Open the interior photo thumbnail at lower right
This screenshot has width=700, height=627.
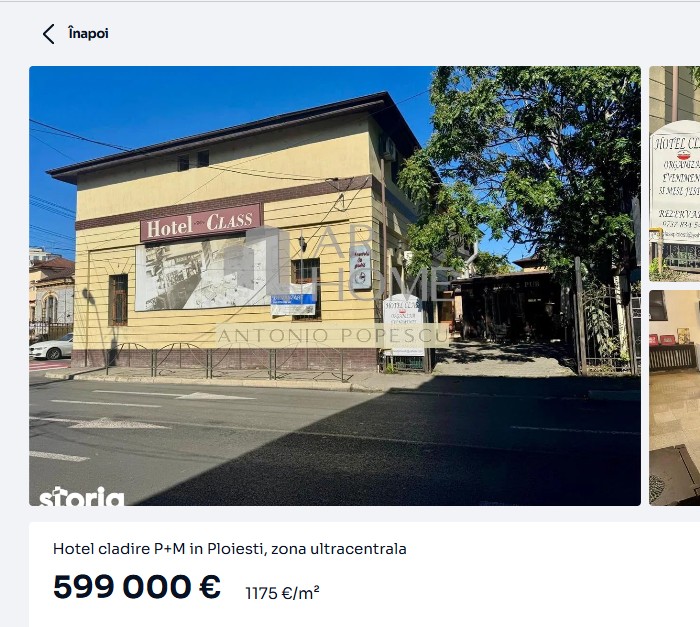click(x=675, y=398)
